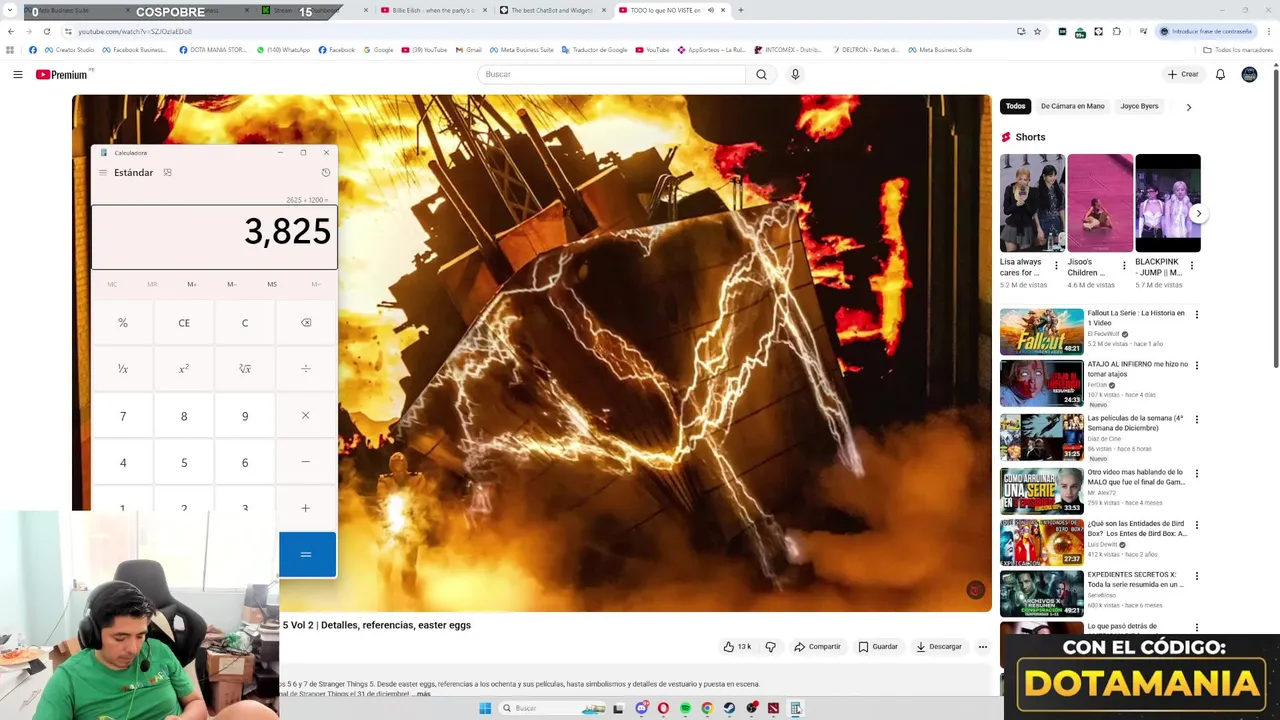Image resolution: width=1280 pixels, height=720 pixels.
Task: Open a new browser tab
Action: (740, 10)
